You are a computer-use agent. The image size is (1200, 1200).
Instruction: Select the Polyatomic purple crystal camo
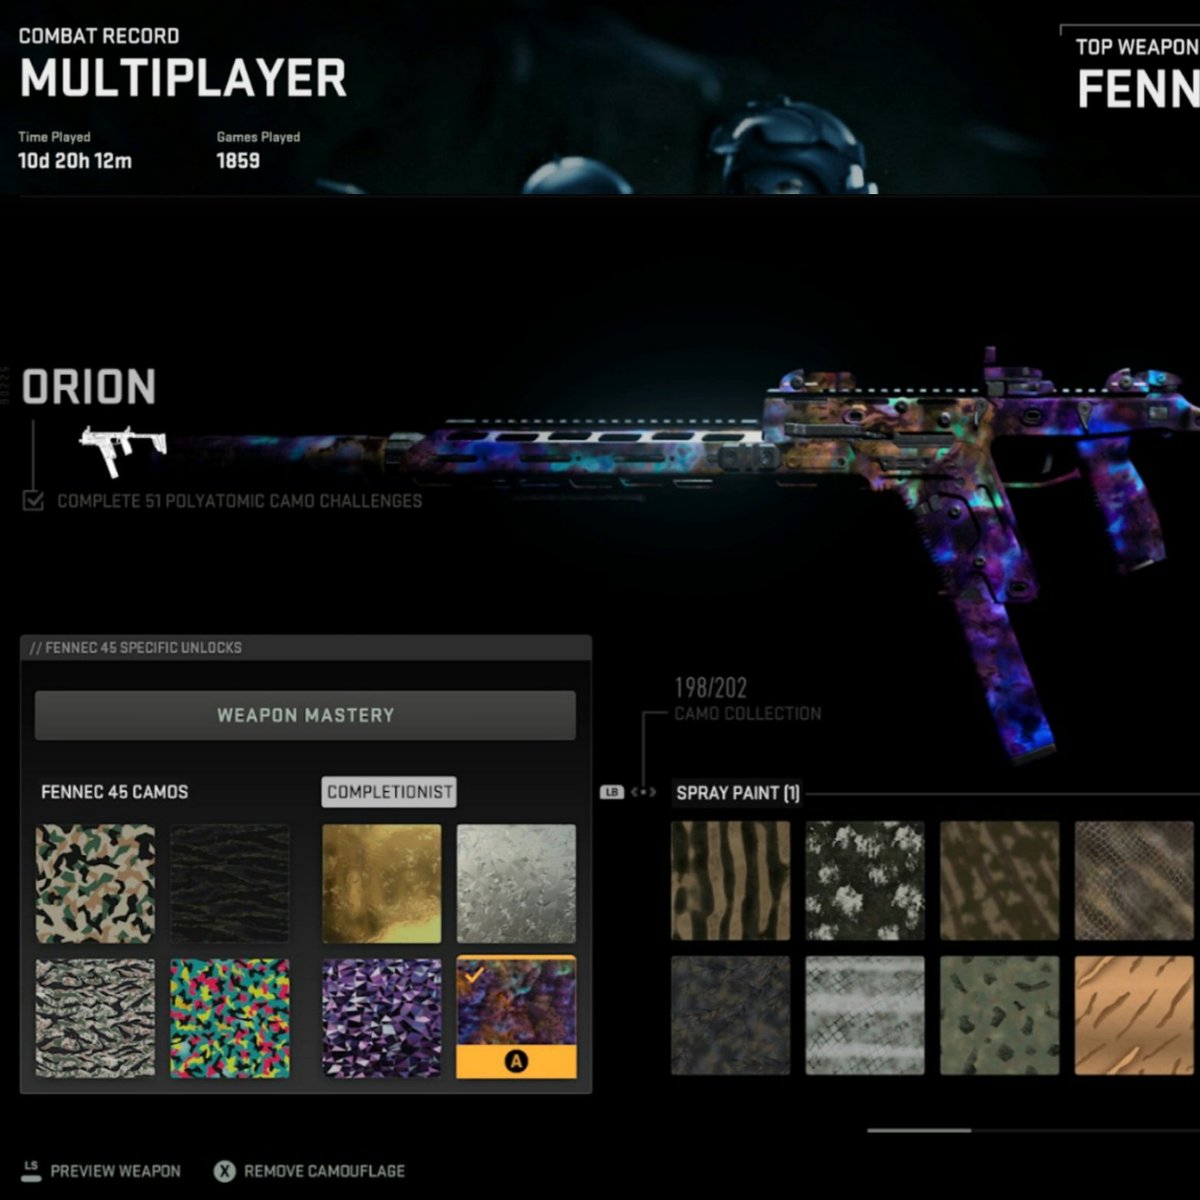pos(381,1018)
